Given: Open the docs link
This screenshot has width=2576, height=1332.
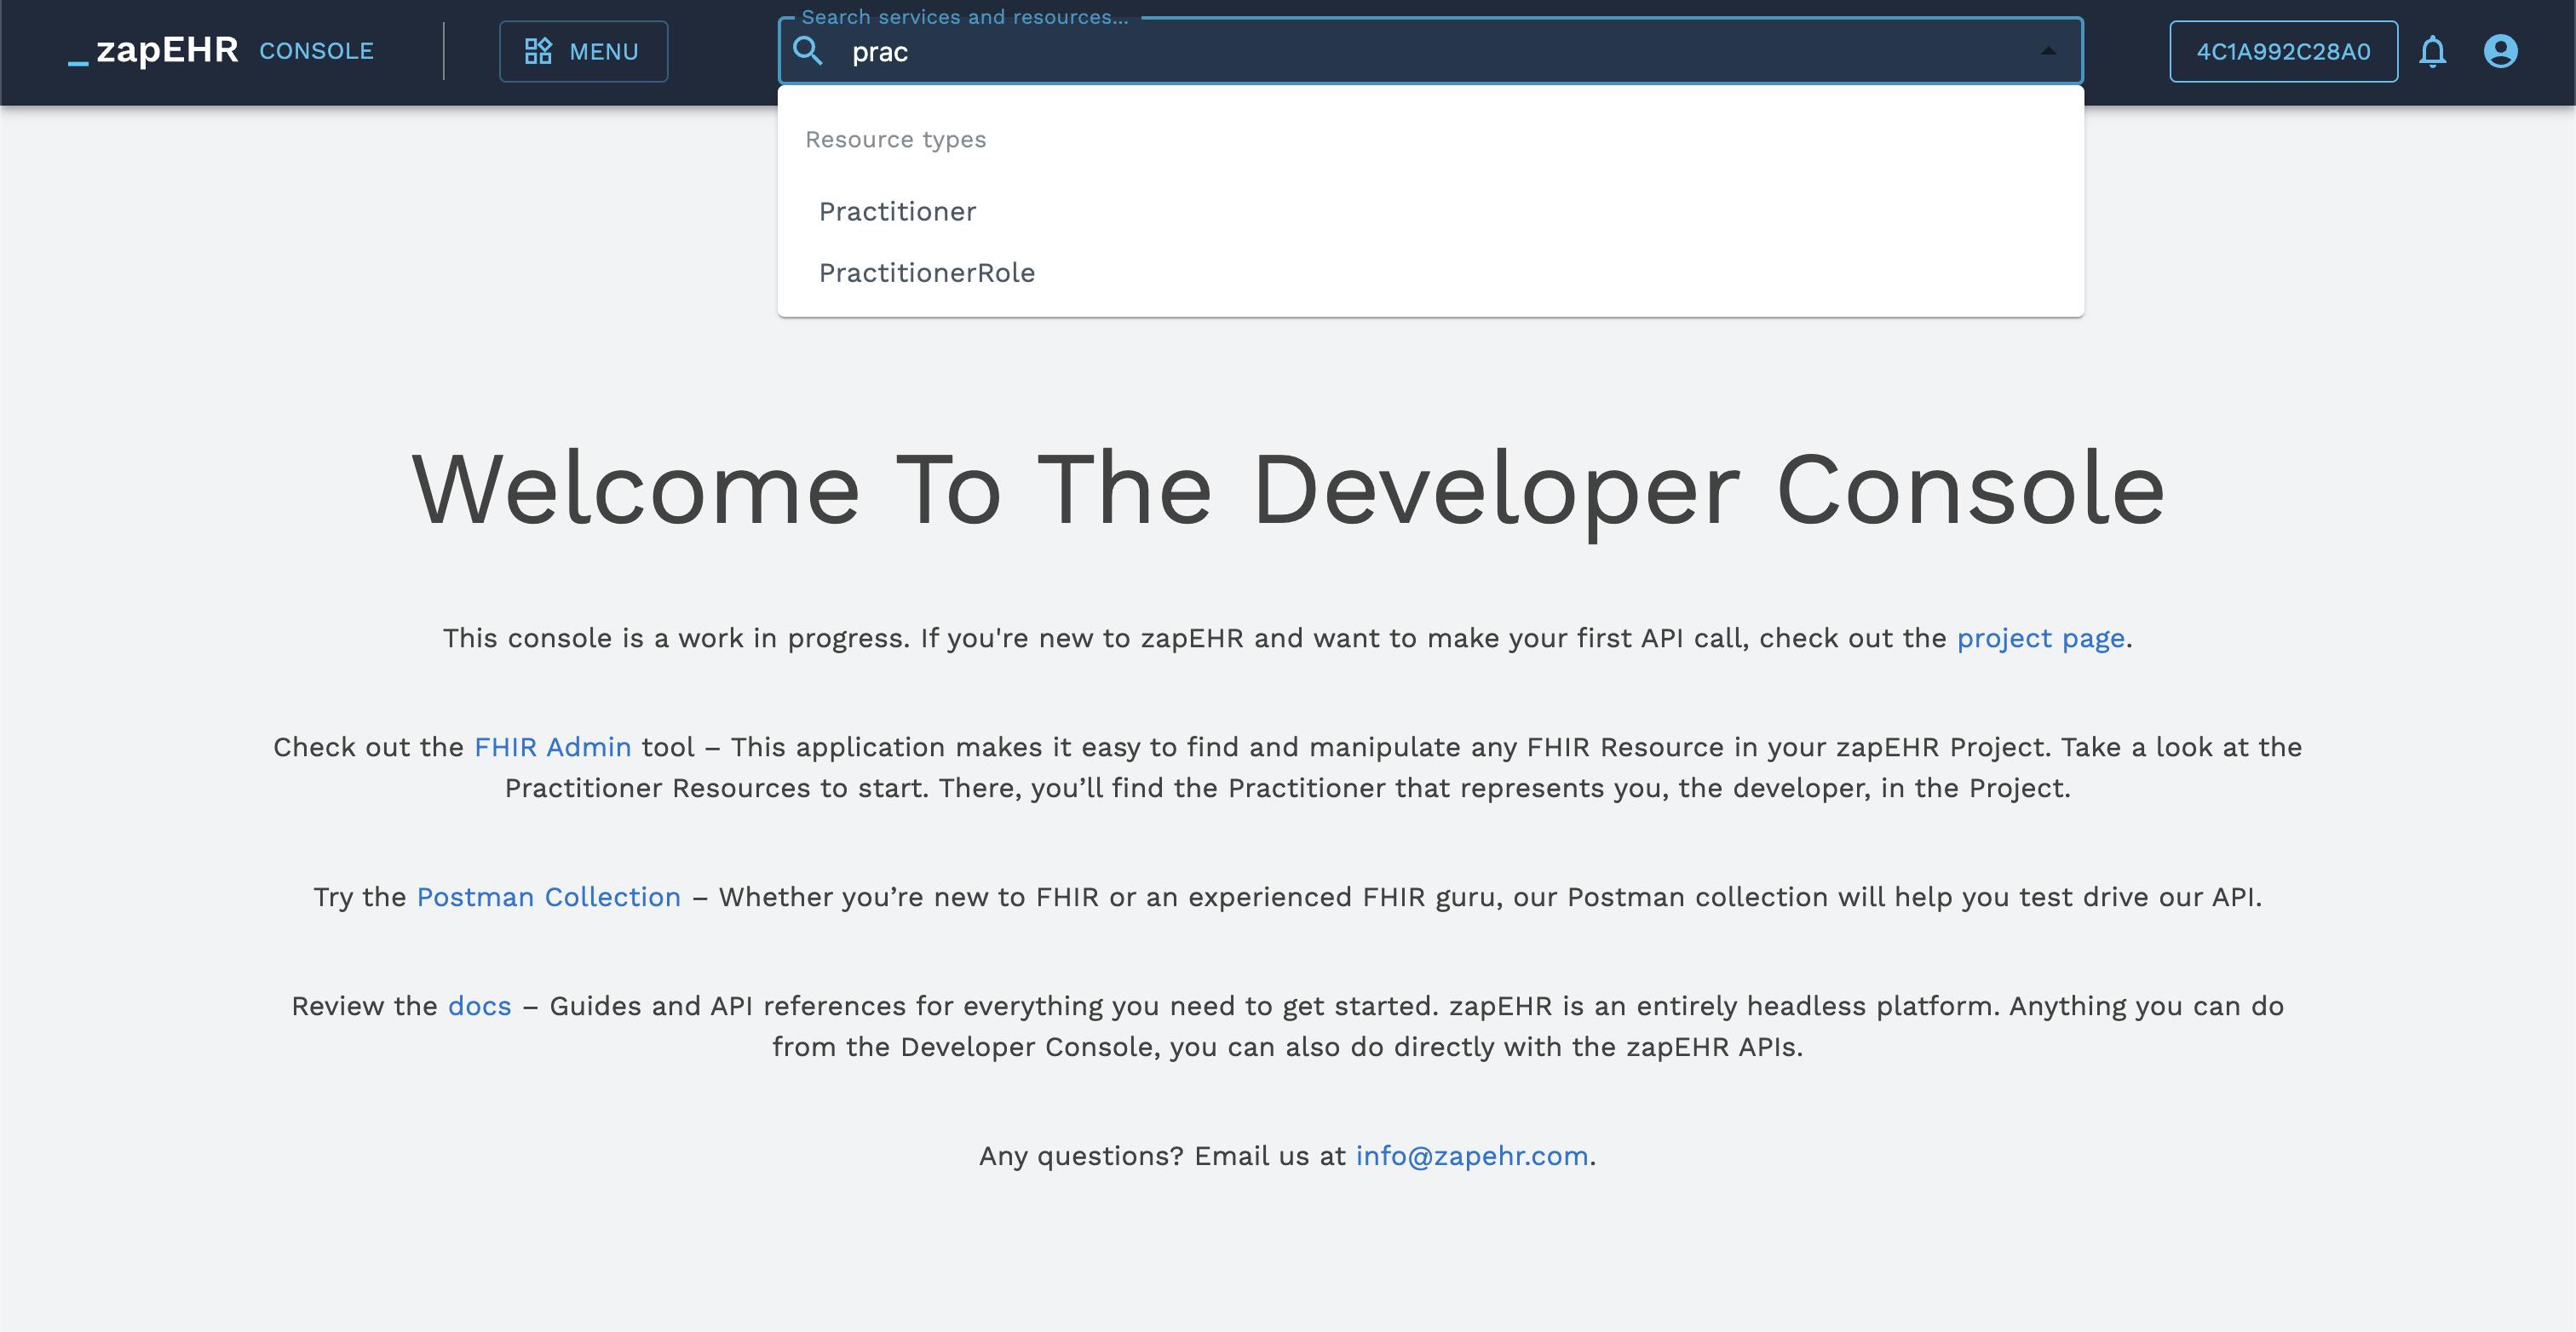Looking at the screenshot, I should [479, 1006].
